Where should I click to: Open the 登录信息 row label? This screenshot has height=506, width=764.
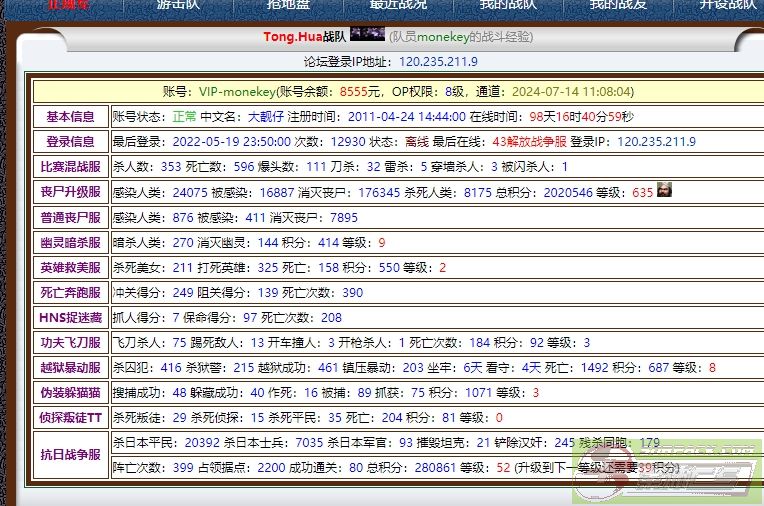click(x=70, y=142)
